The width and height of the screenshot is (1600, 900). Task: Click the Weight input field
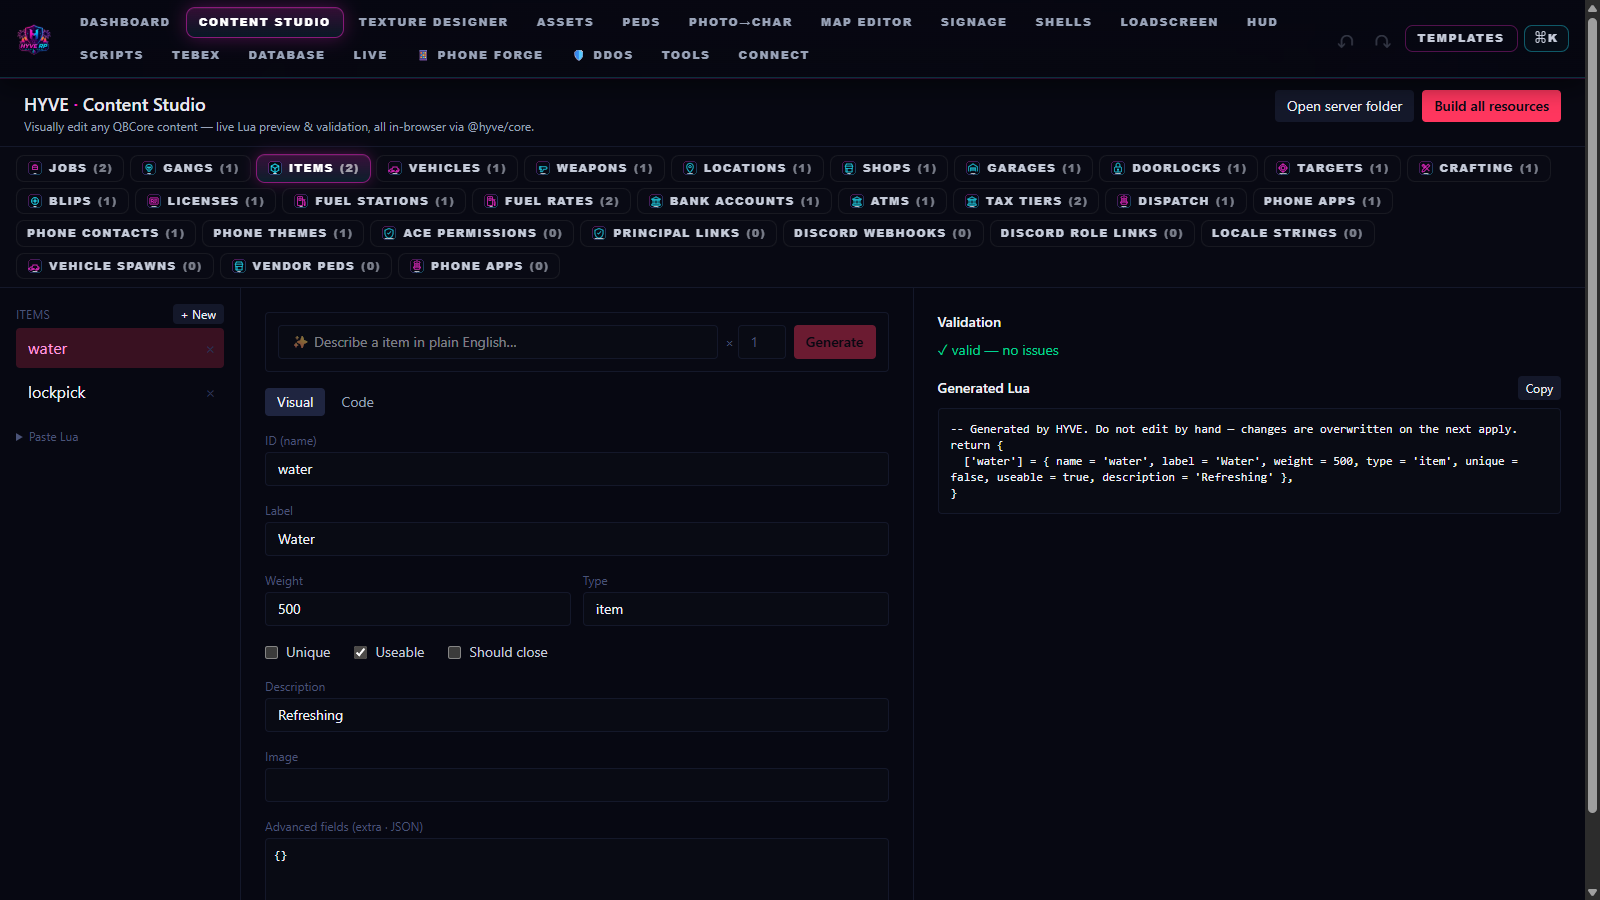[418, 609]
